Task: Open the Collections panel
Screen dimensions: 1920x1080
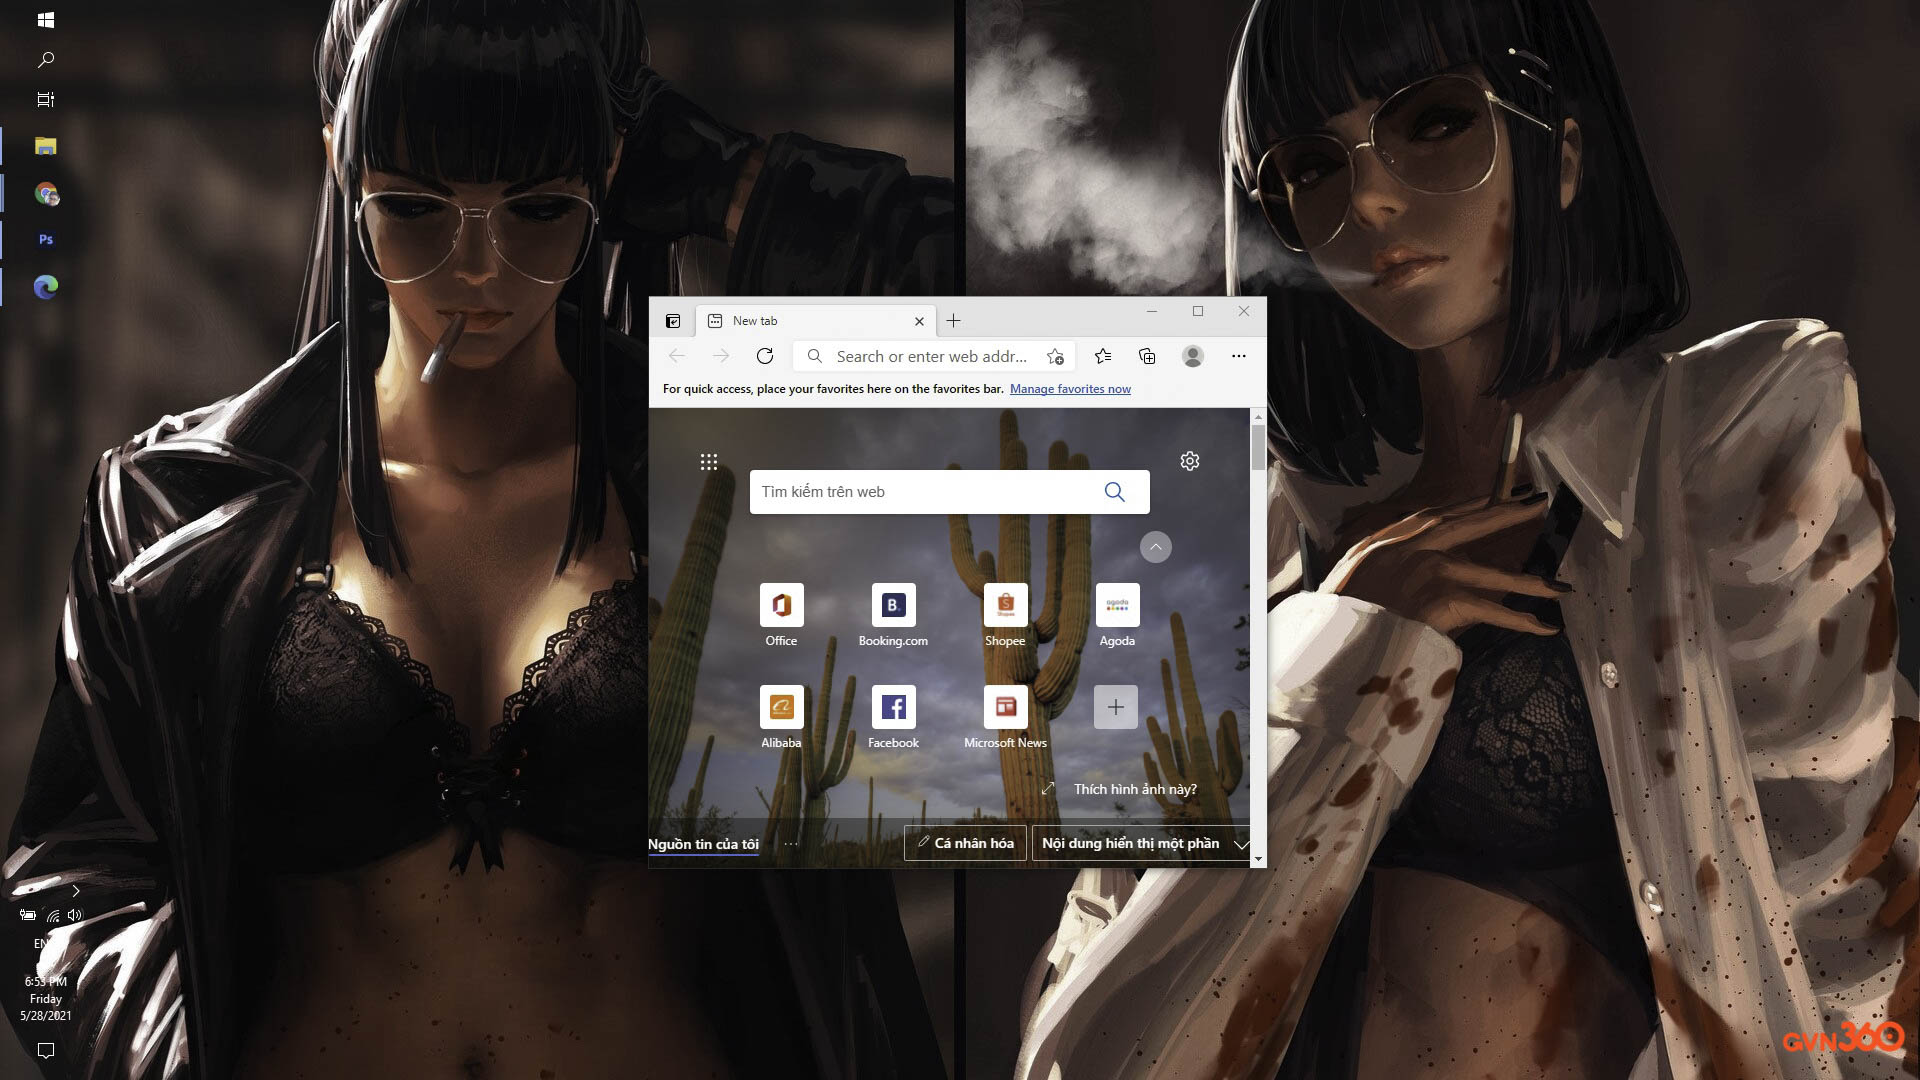Action: pos(1147,356)
